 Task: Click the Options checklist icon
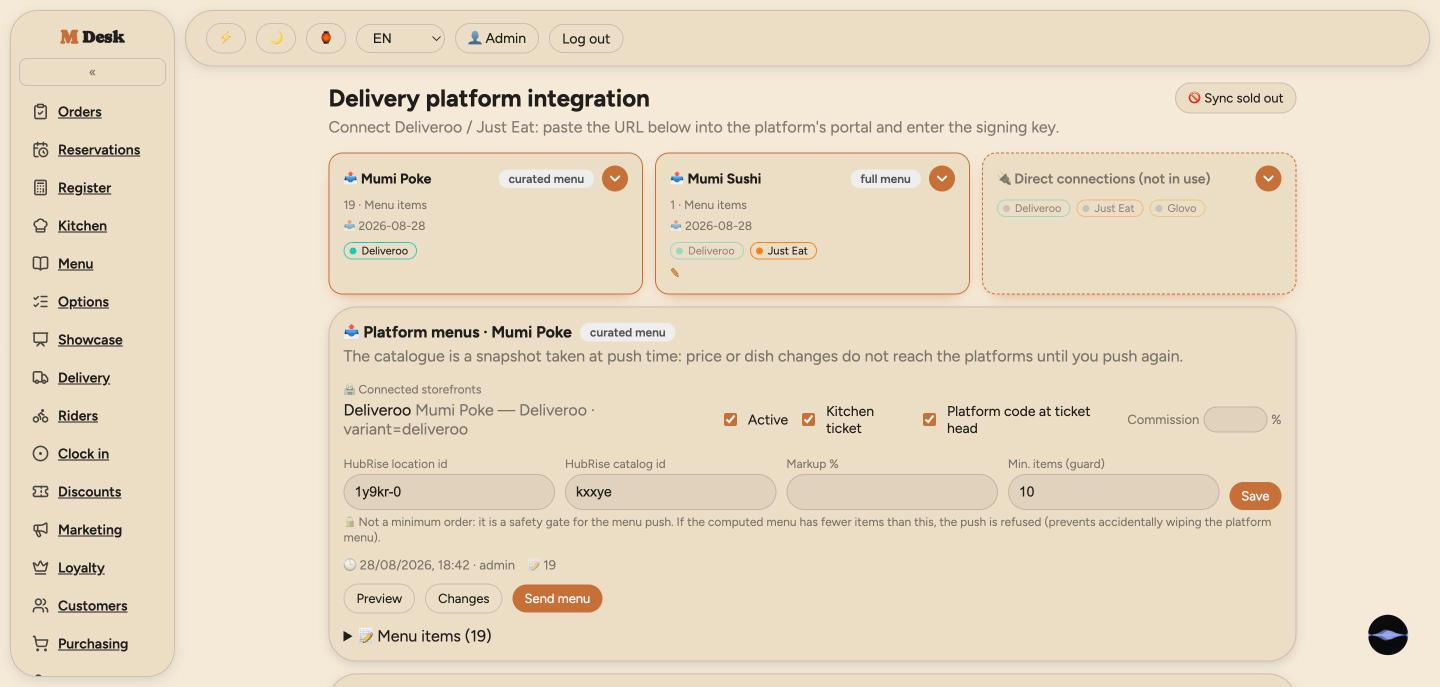point(40,302)
